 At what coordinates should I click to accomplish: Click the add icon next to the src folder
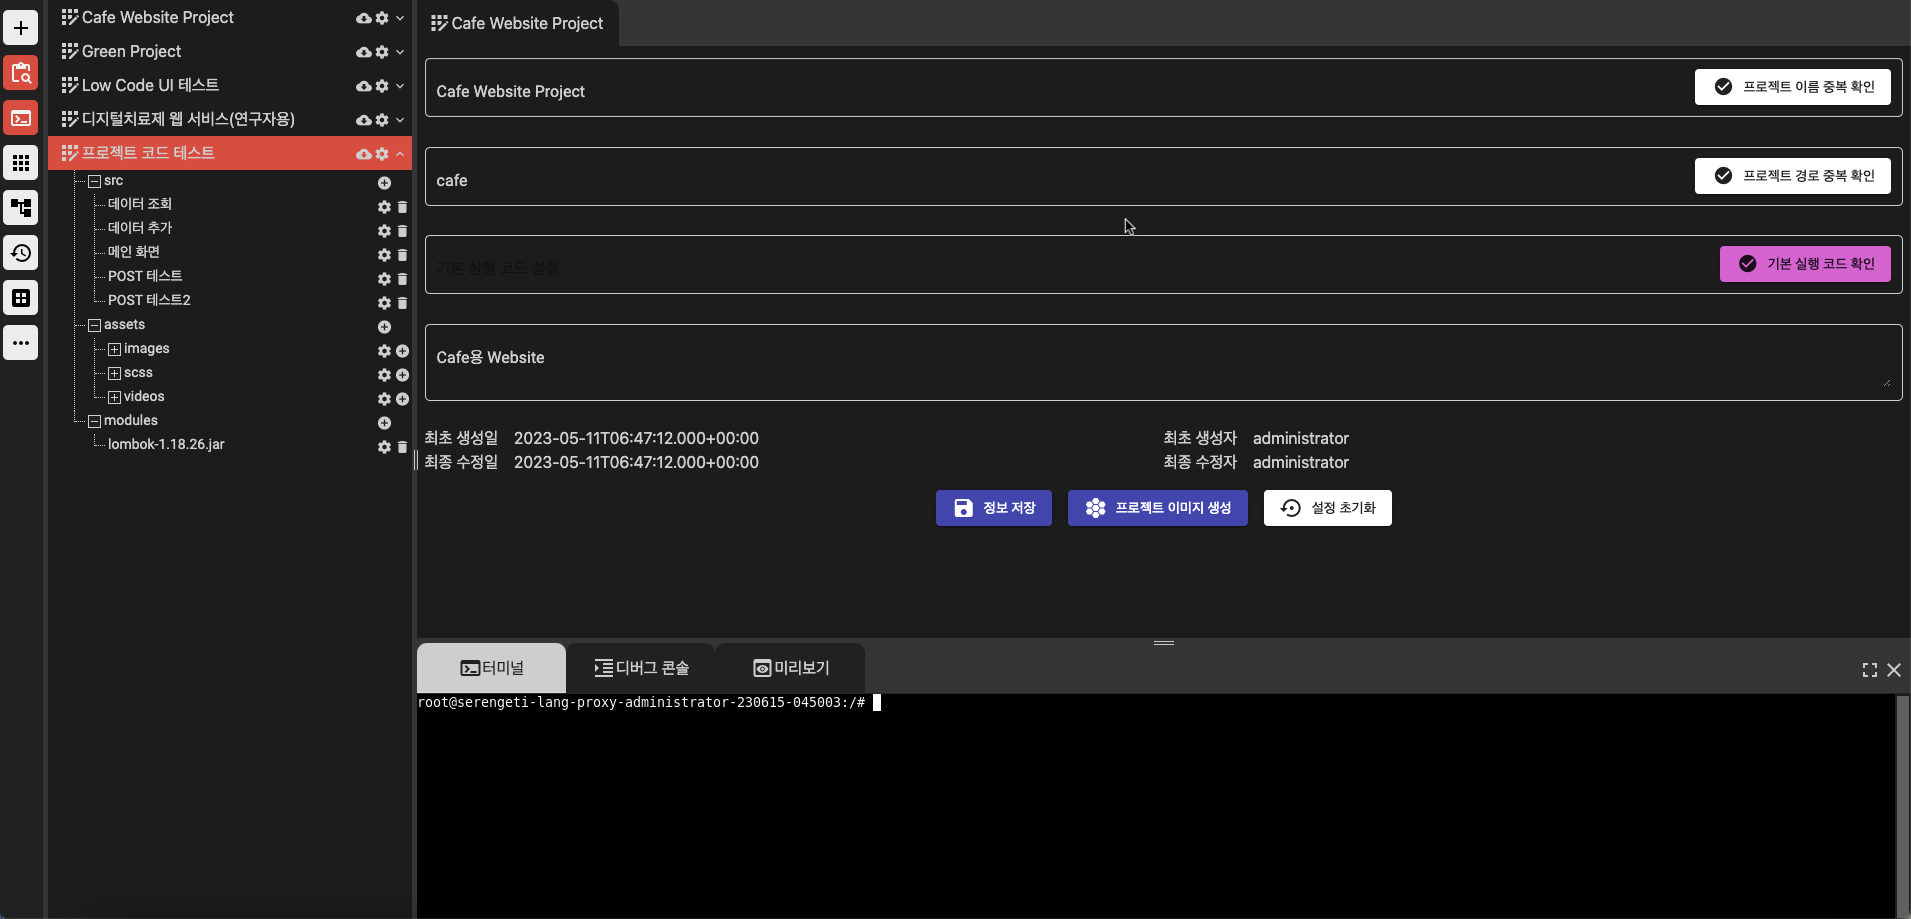pos(384,183)
